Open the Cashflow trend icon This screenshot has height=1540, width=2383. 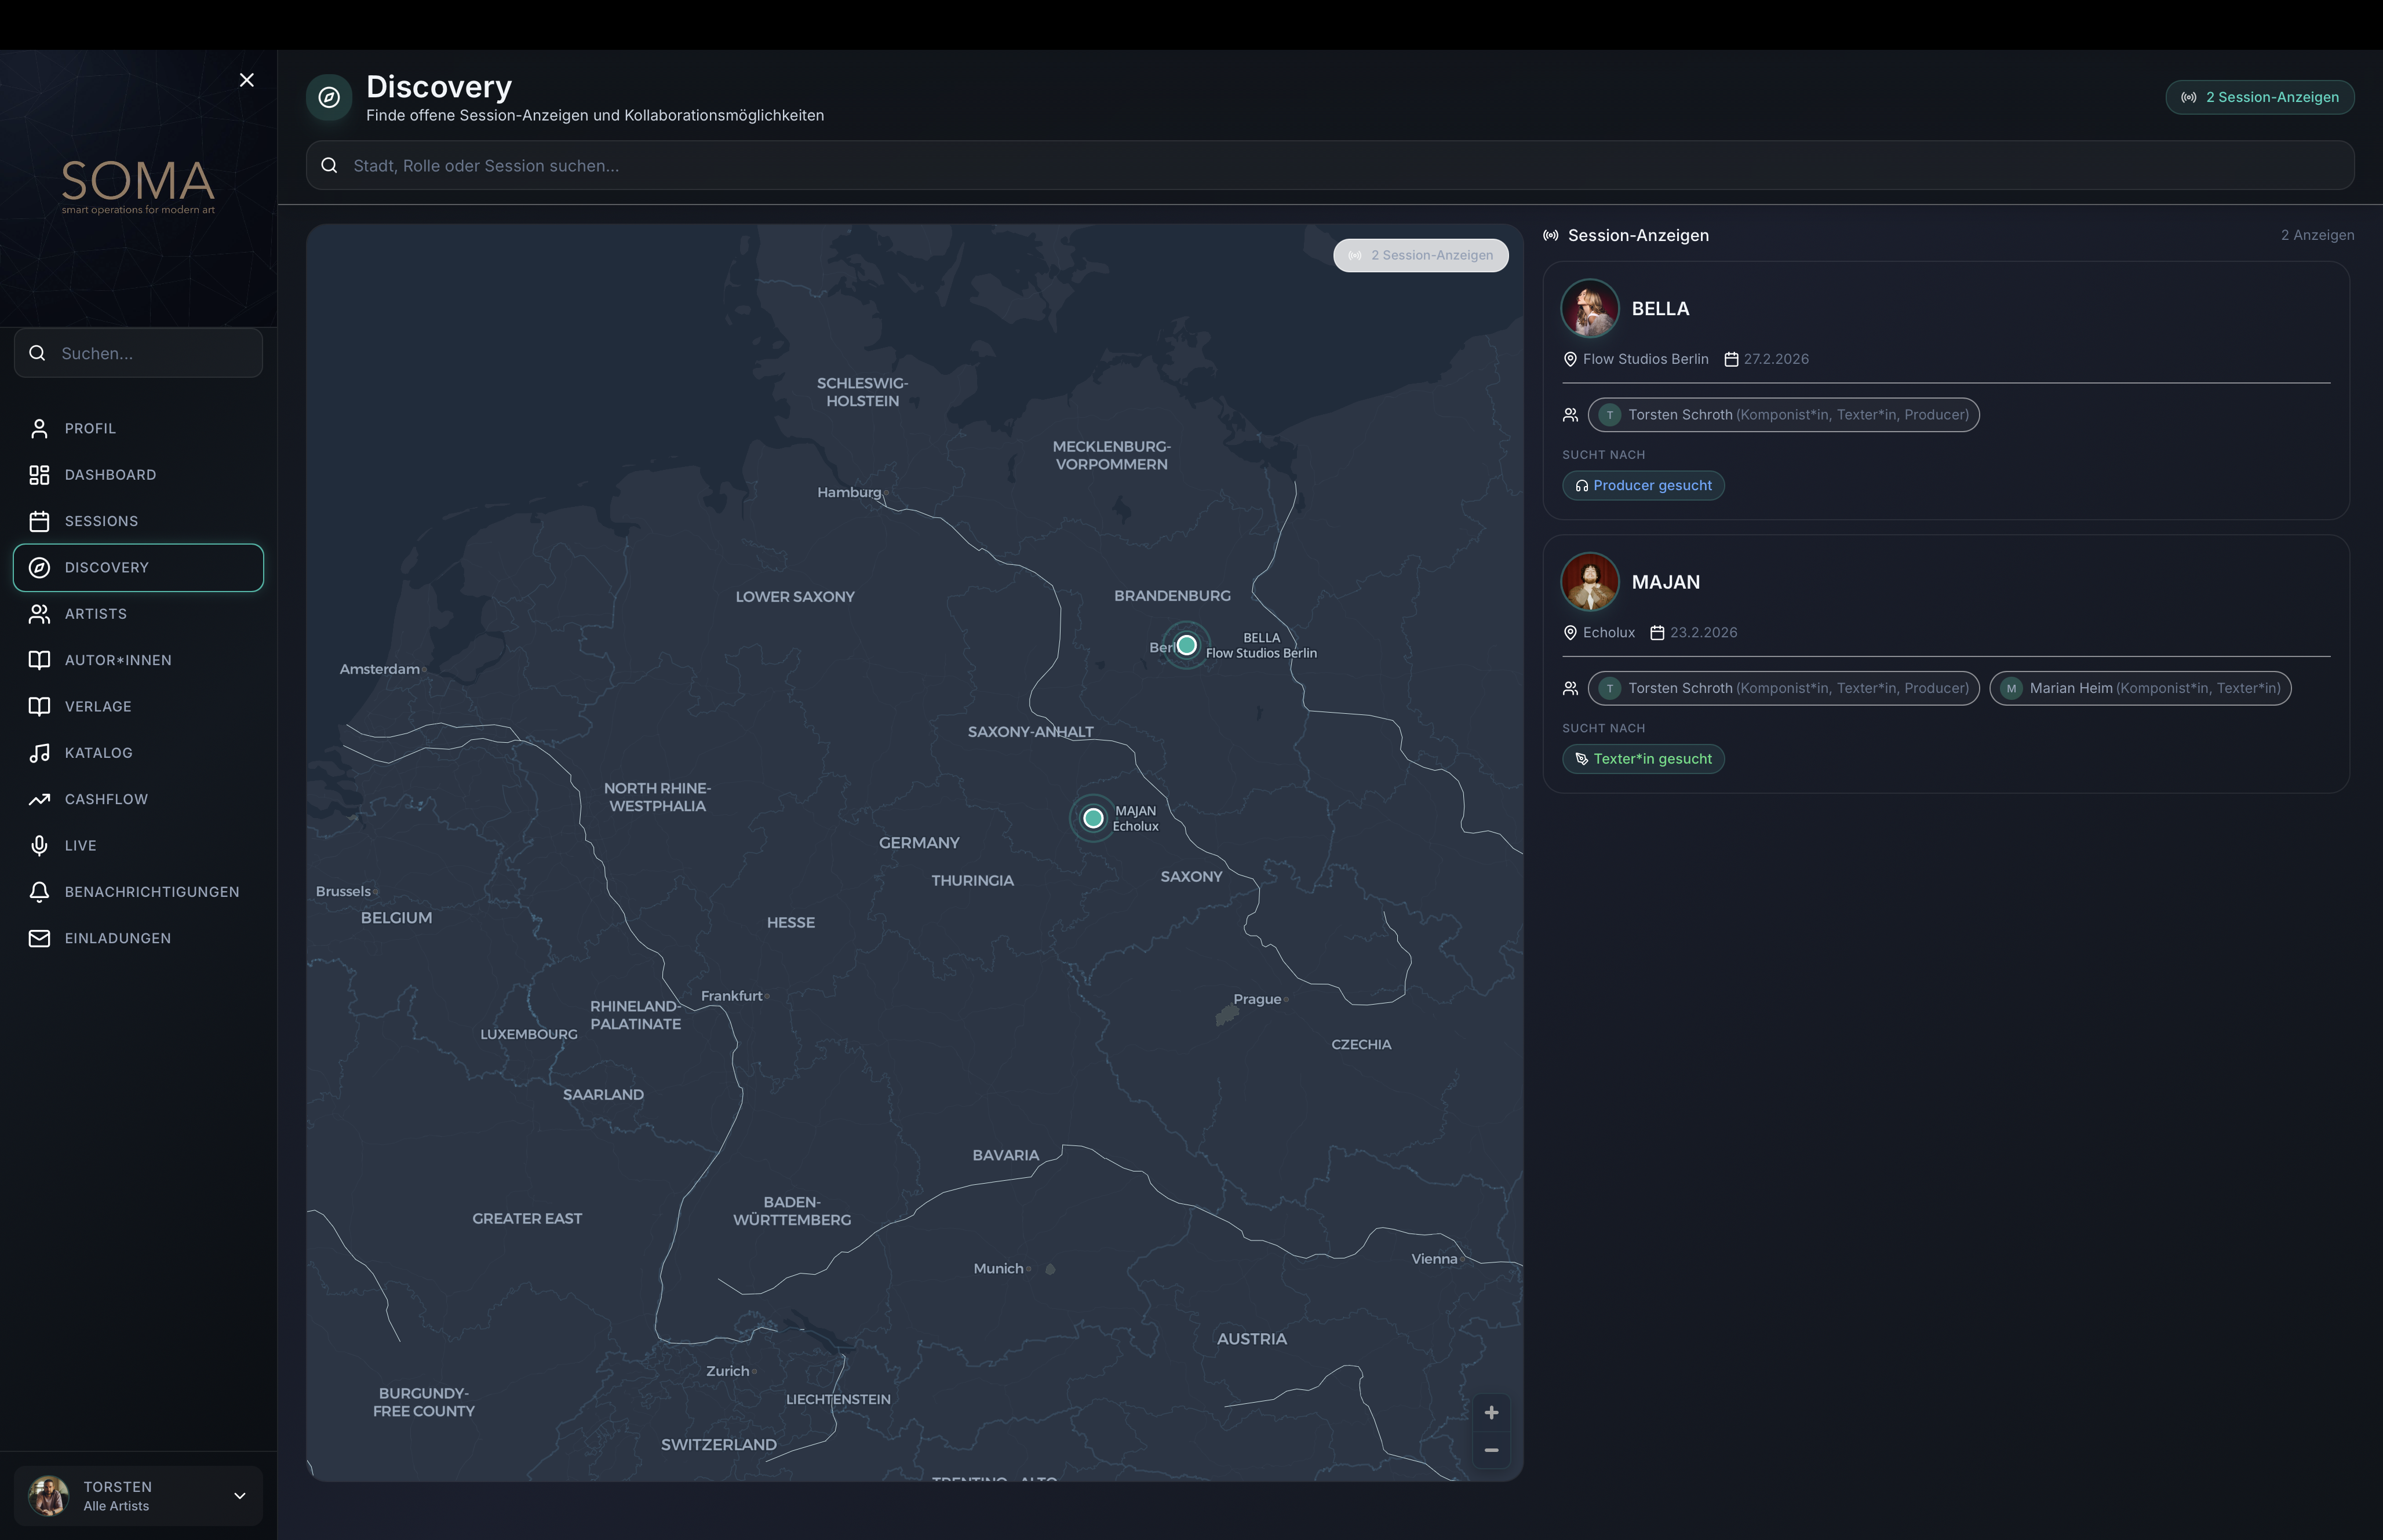point(40,798)
